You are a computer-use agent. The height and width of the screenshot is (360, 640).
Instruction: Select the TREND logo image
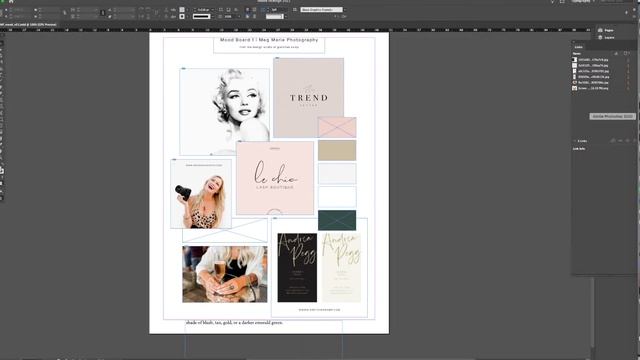click(309, 98)
